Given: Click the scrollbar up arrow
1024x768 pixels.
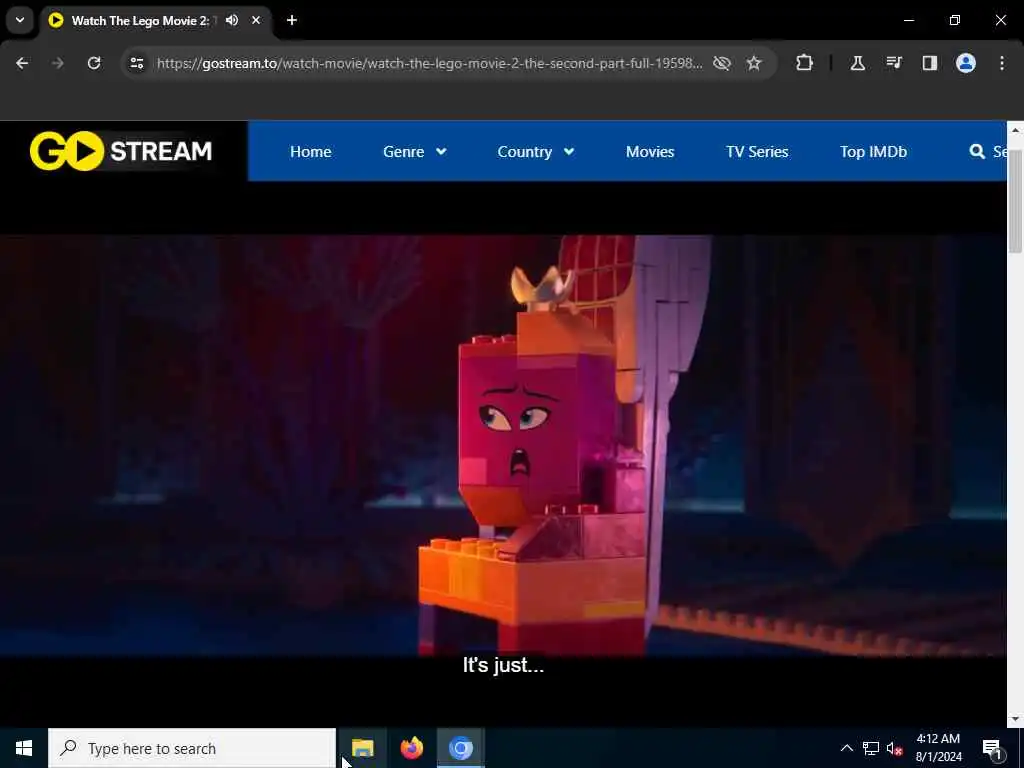Looking at the screenshot, I should point(1015,130).
